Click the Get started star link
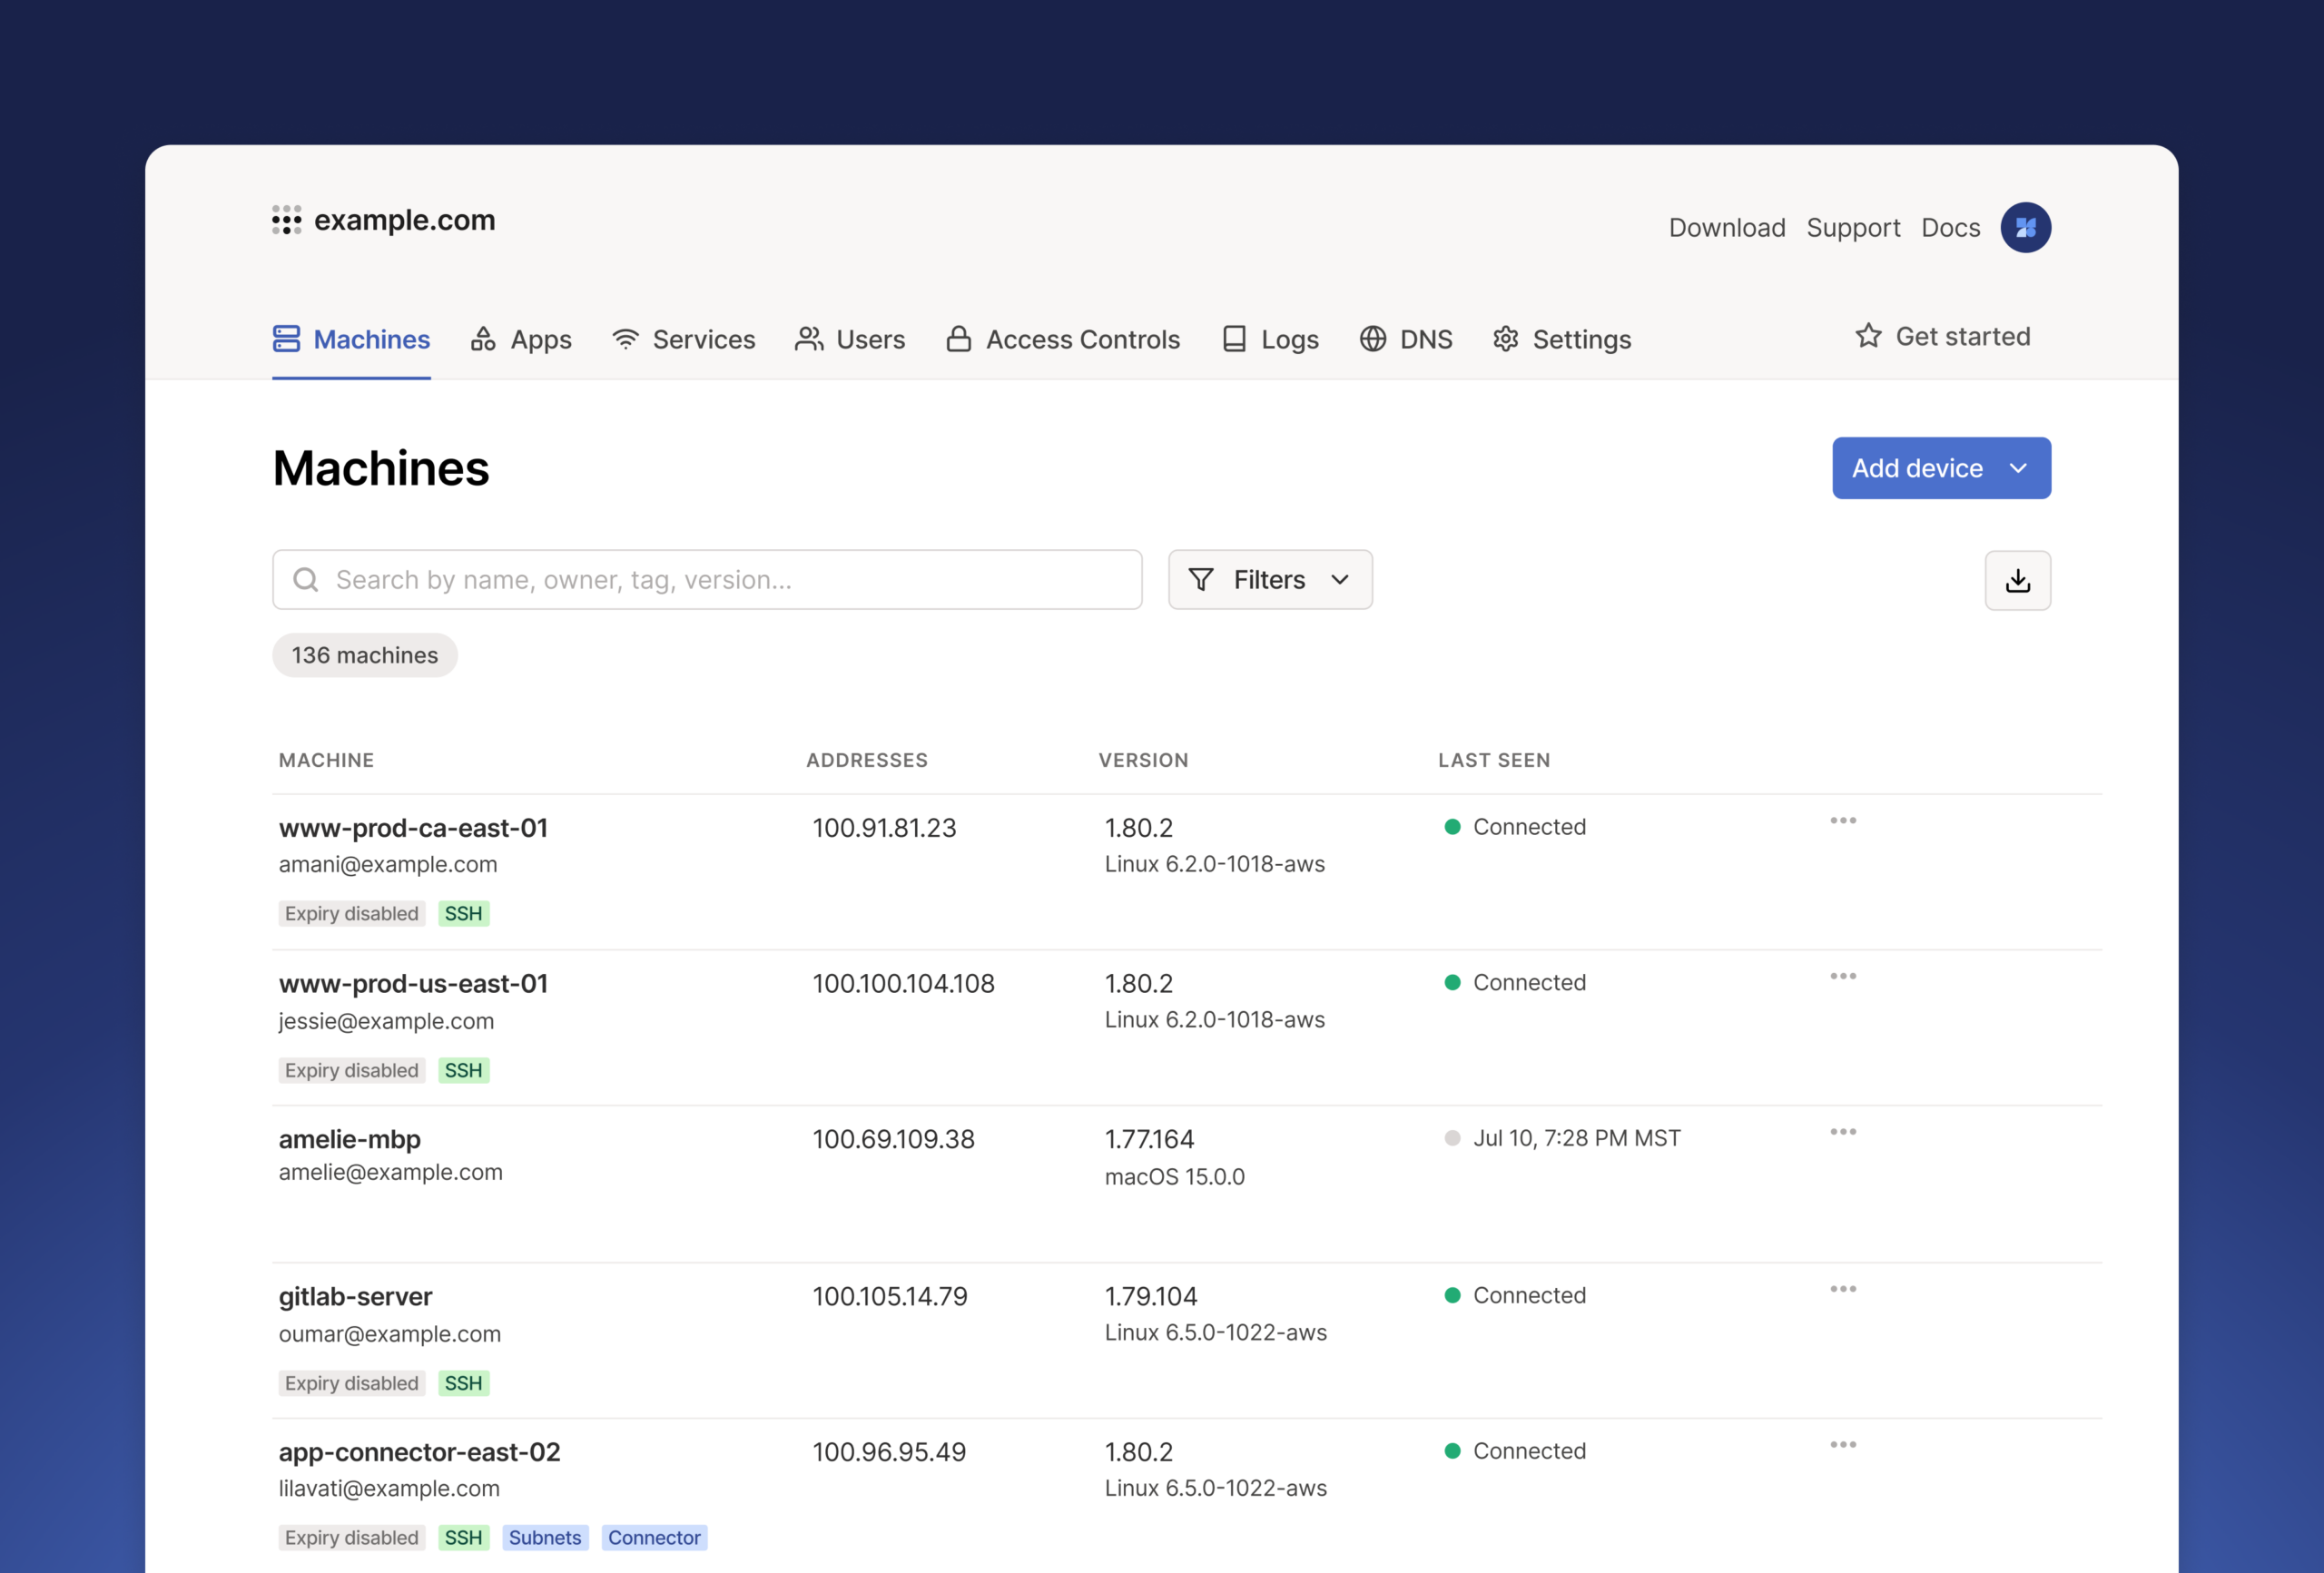This screenshot has height=1573, width=2324. (x=1943, y=336)
